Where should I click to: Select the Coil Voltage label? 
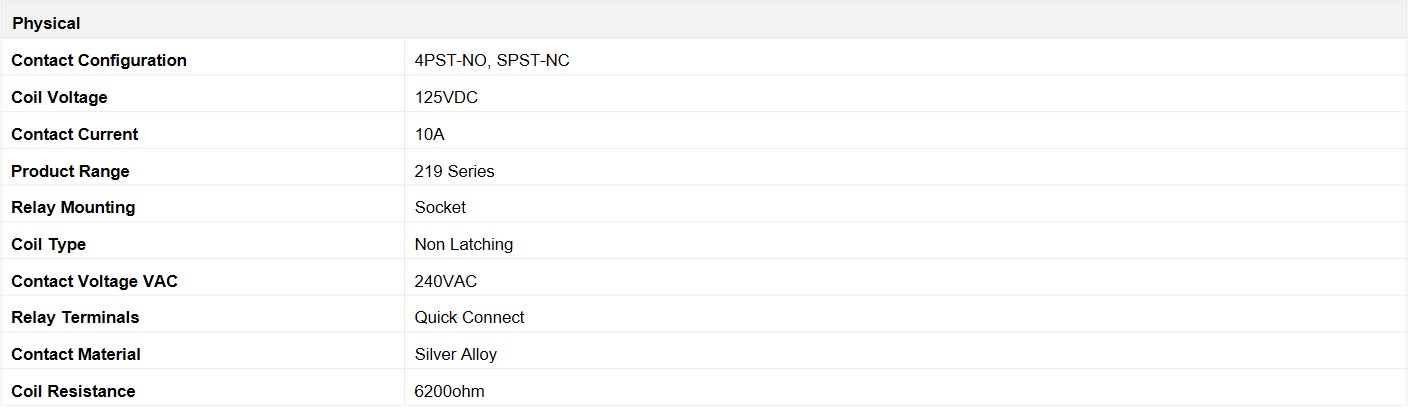59,97
